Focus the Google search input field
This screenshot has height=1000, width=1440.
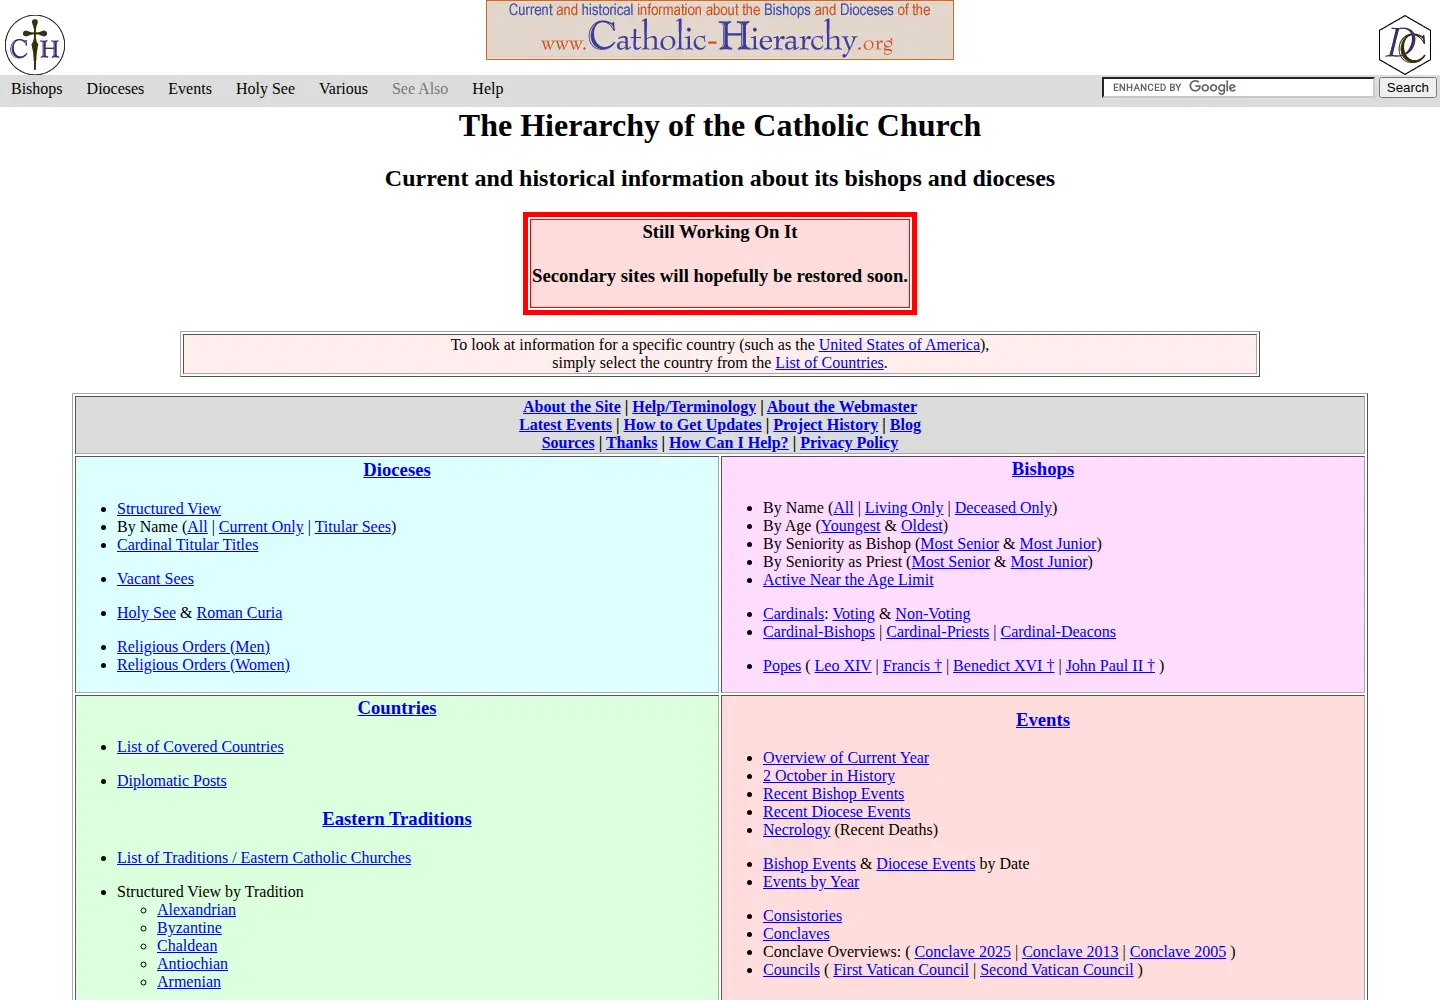(x=1238, y=88)
